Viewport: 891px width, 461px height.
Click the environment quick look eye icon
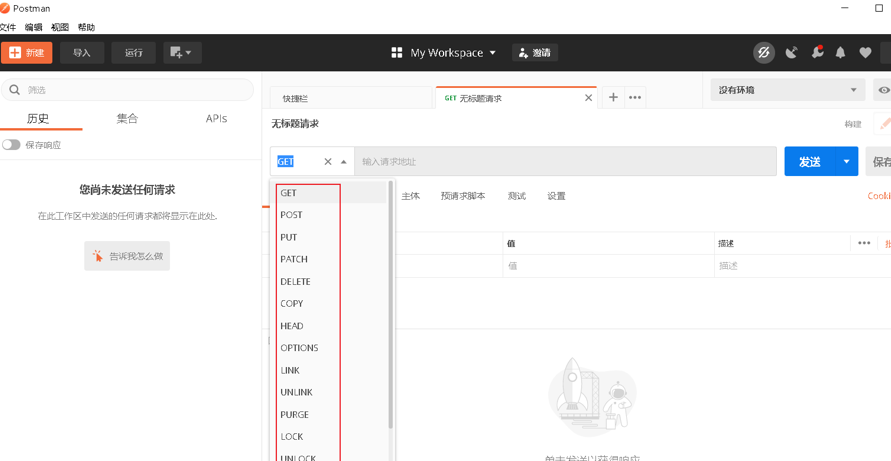click(x=884, y=90)
